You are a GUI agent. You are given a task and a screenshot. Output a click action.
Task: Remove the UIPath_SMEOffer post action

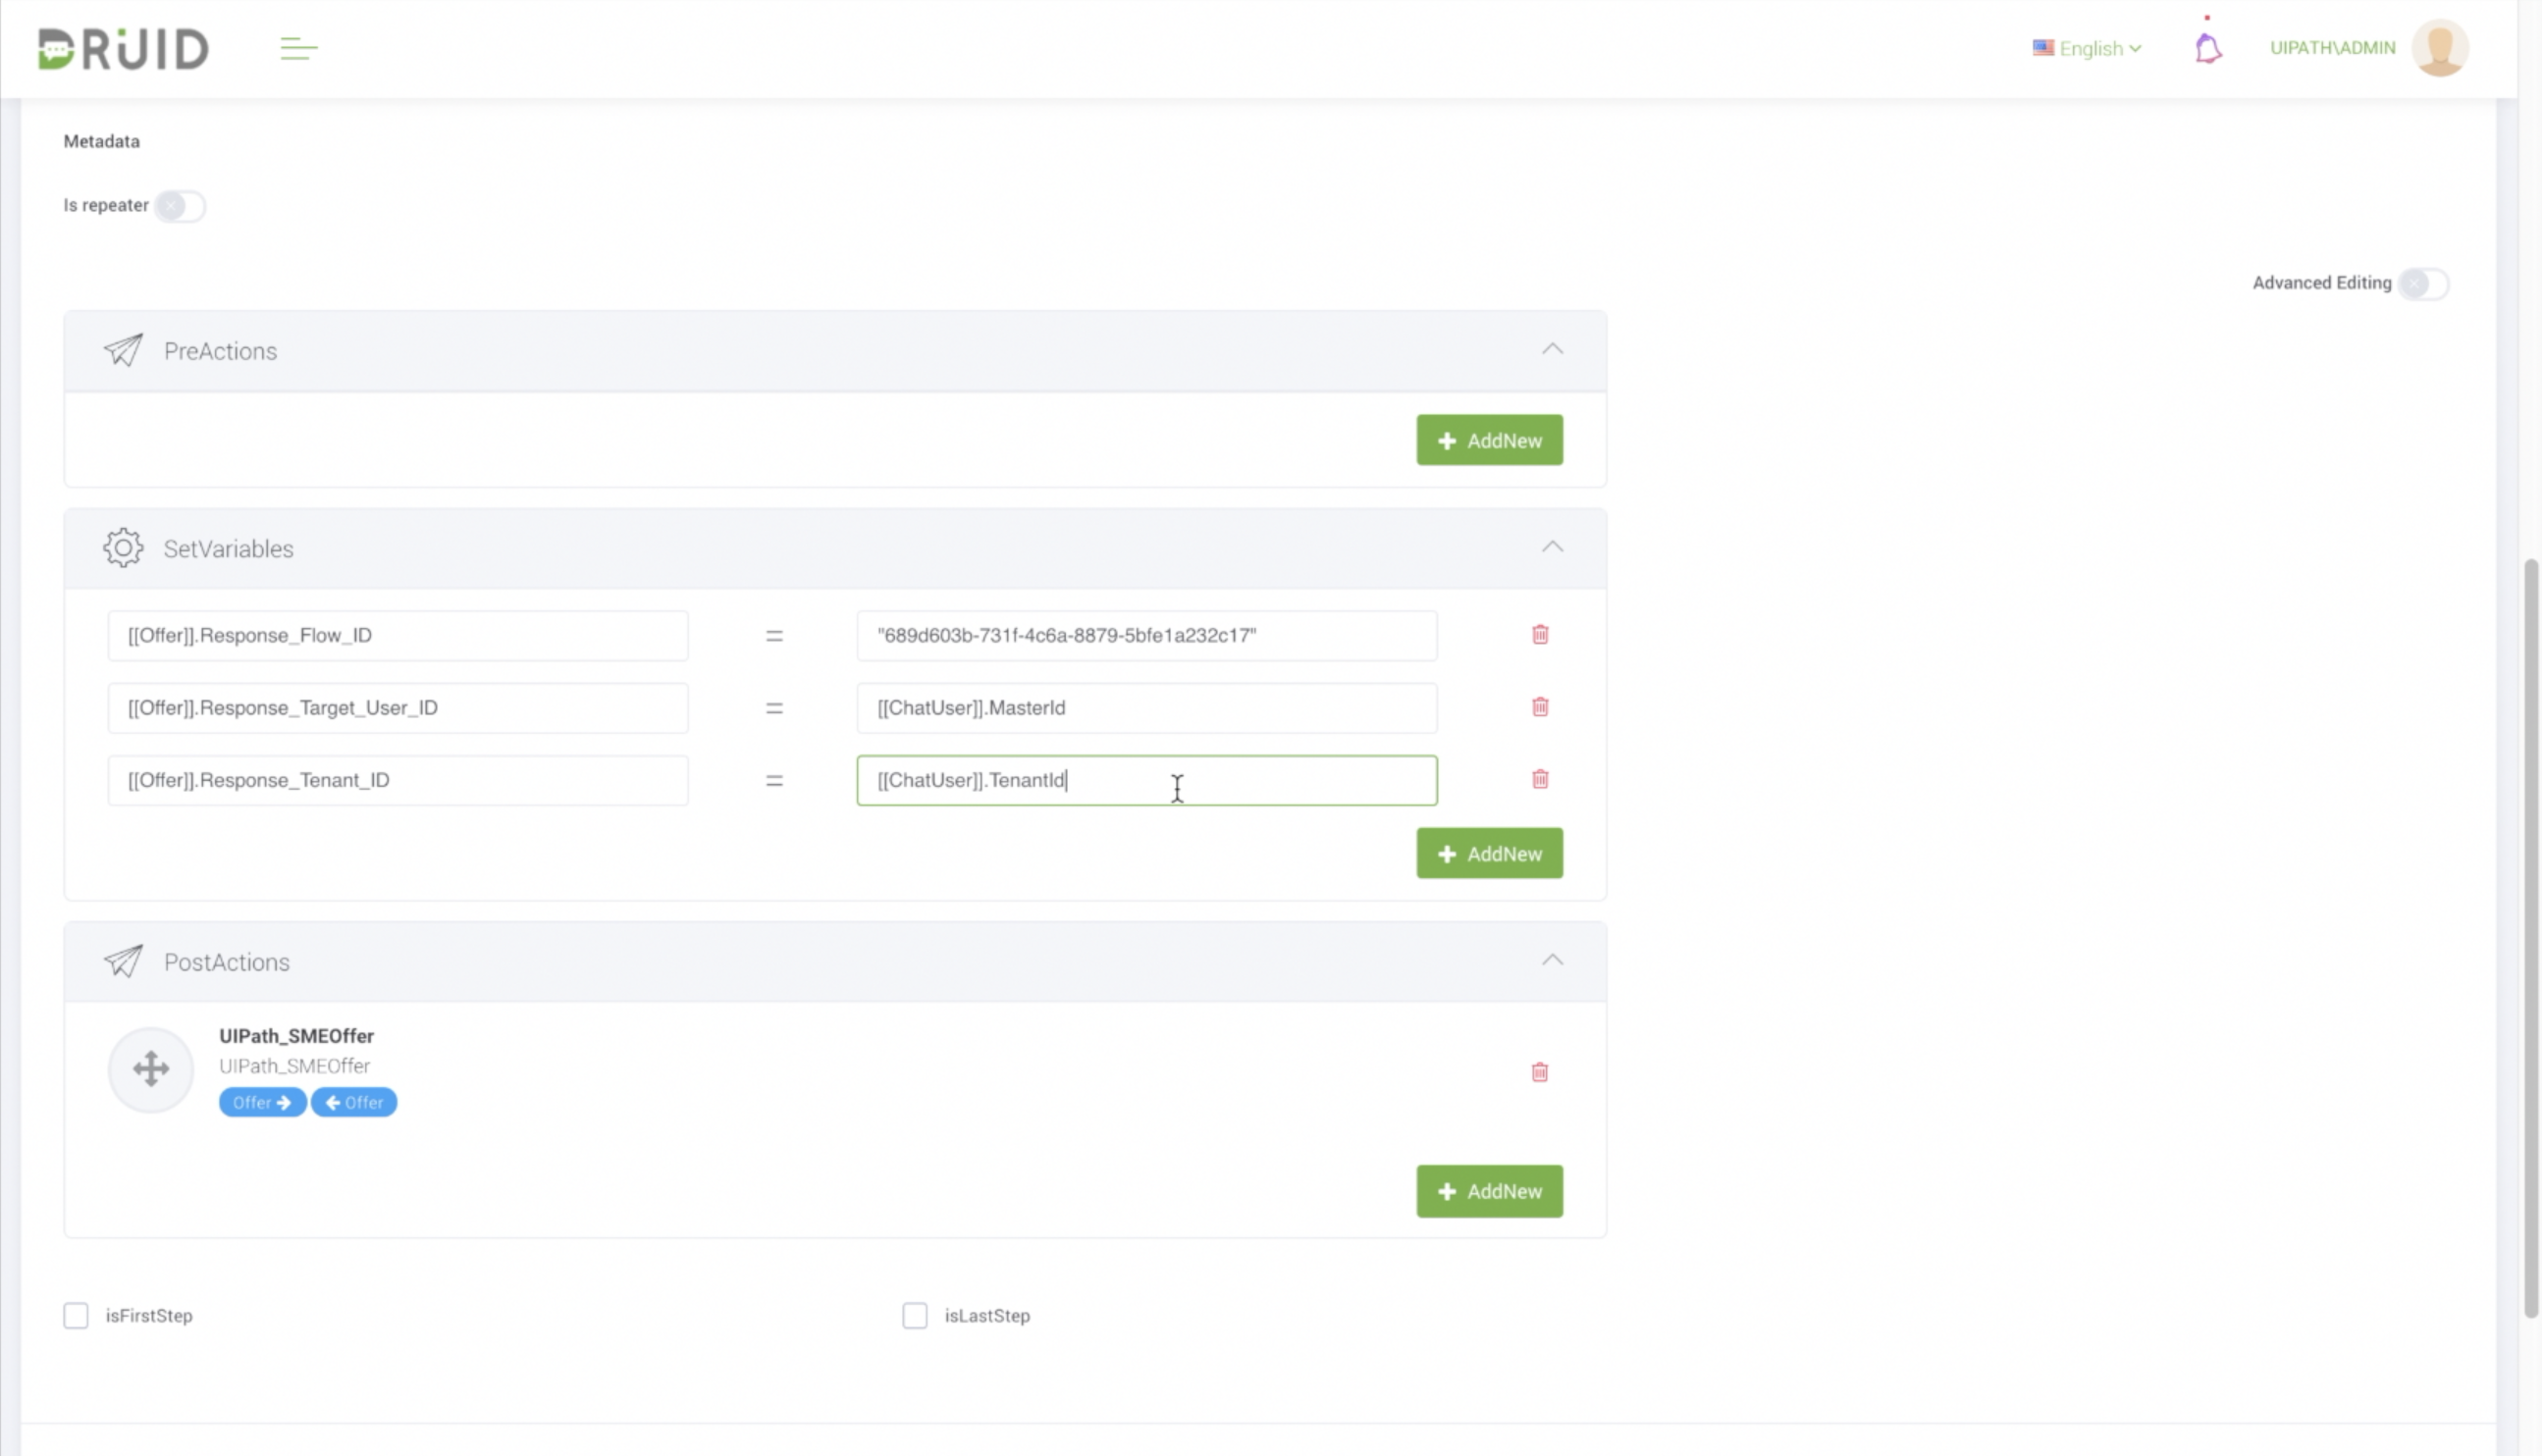pyautogui.click(x=1540, y=1072)
